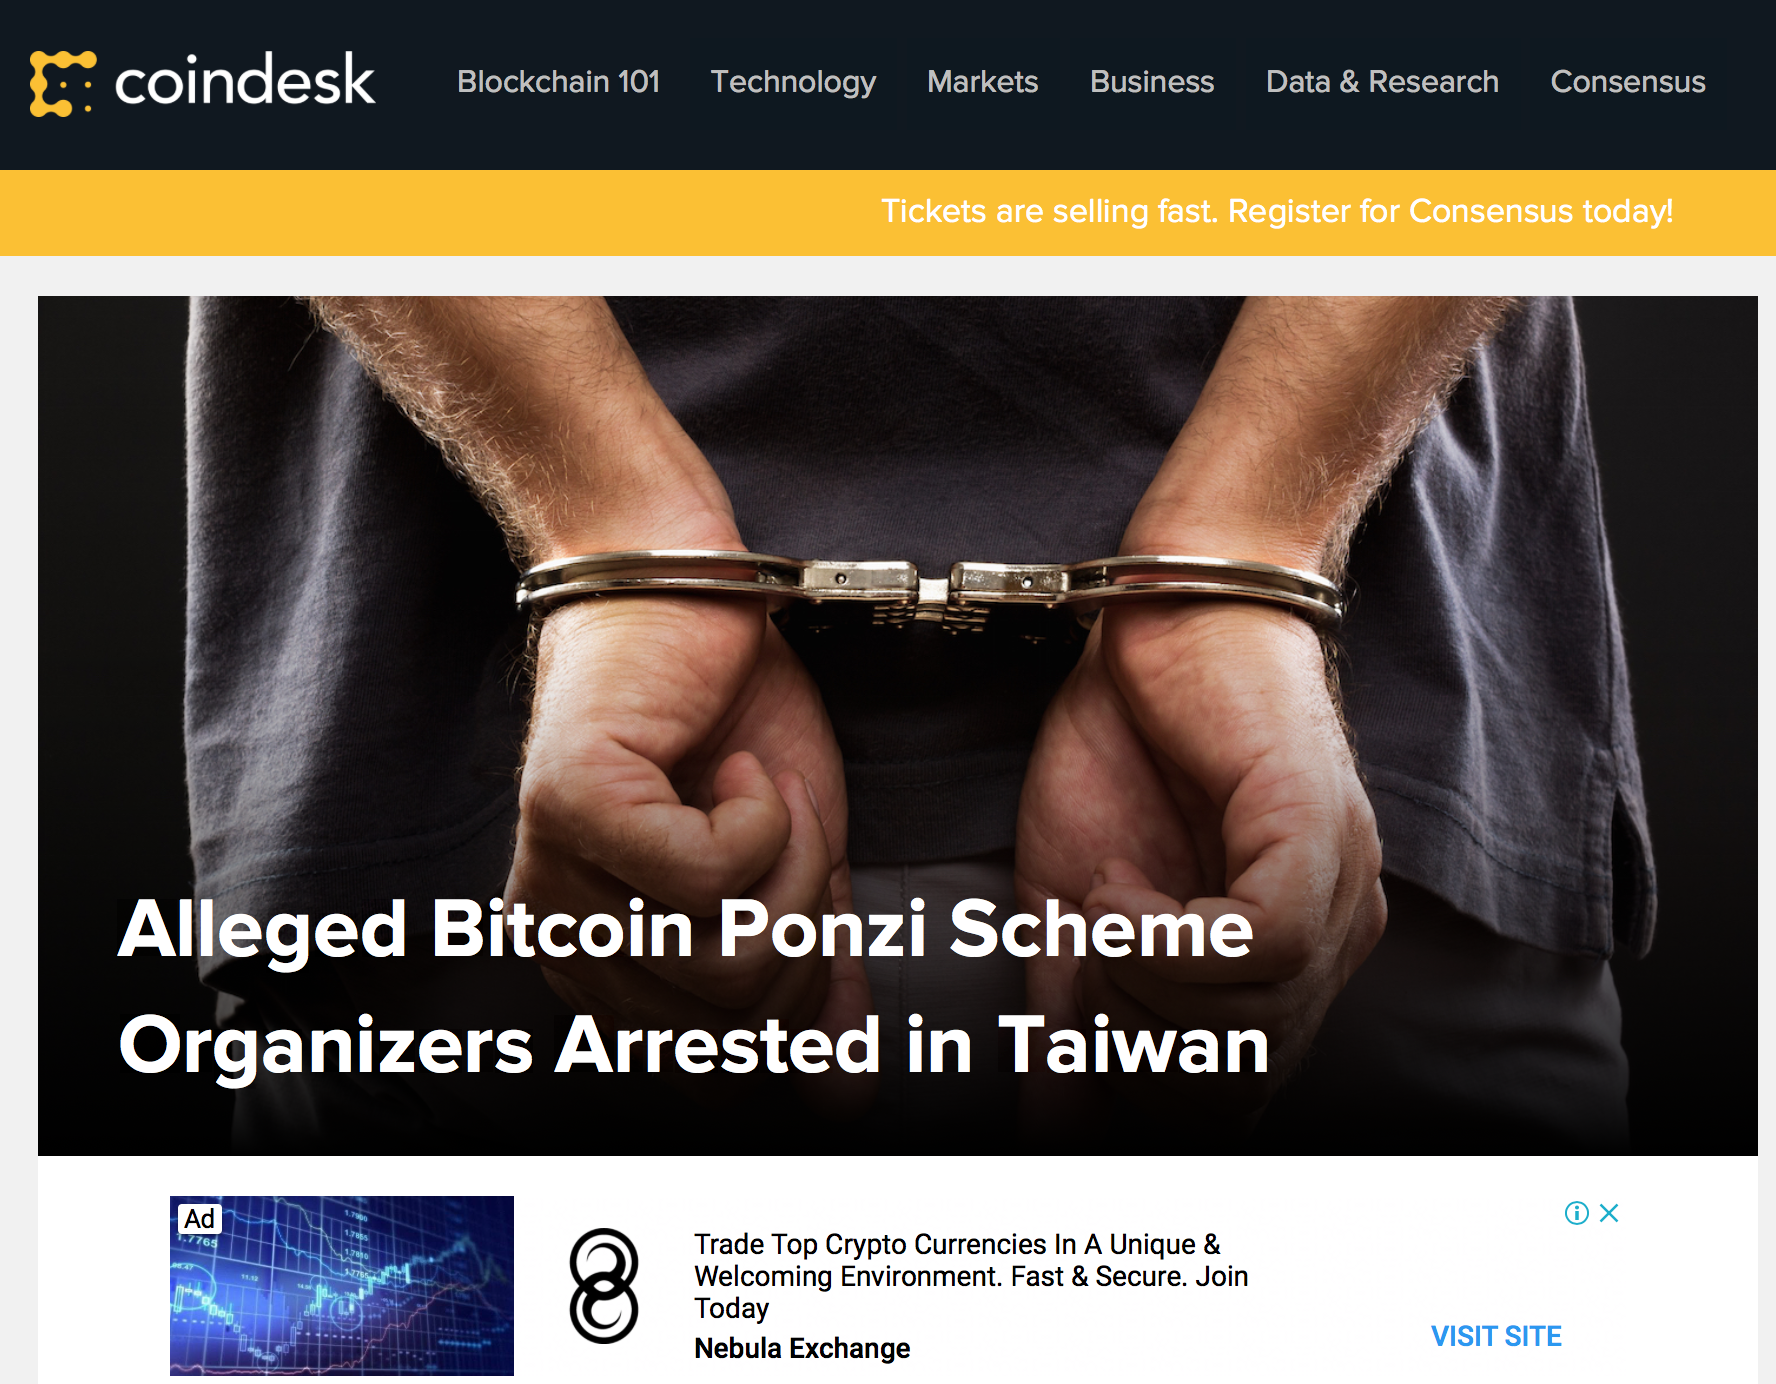Image resolution: width=1776 pixels, height=1384 pixels.
Task: Click the Register for Consensus banner text
Action: click(1277, 212)
